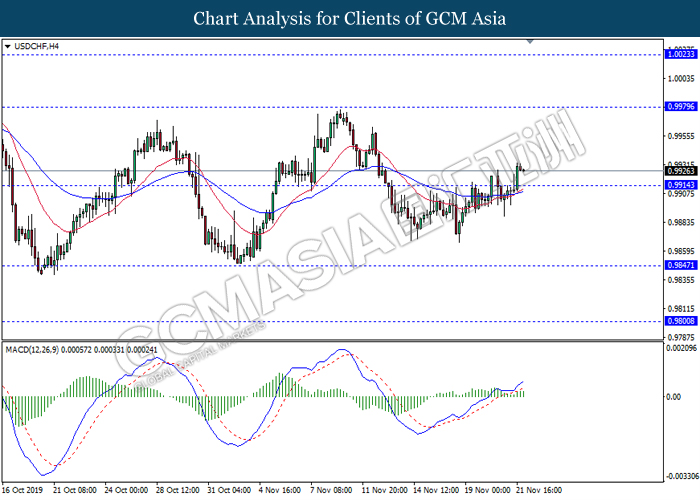Click the MACD scale value 0.002096
The image size is (700, 500).
pyautogui.click(x=681, y=348)
